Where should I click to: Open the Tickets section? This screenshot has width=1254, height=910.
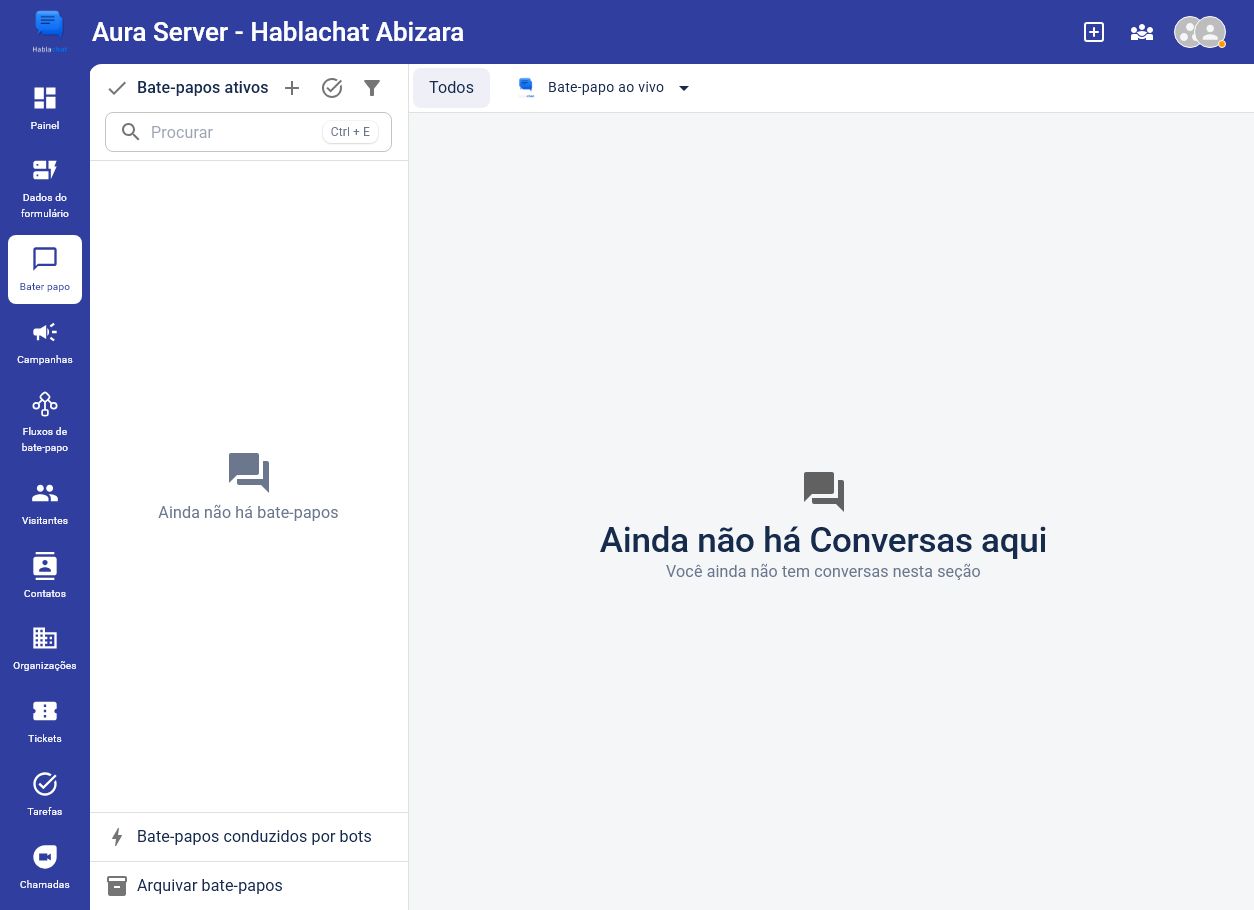point(45,722)
